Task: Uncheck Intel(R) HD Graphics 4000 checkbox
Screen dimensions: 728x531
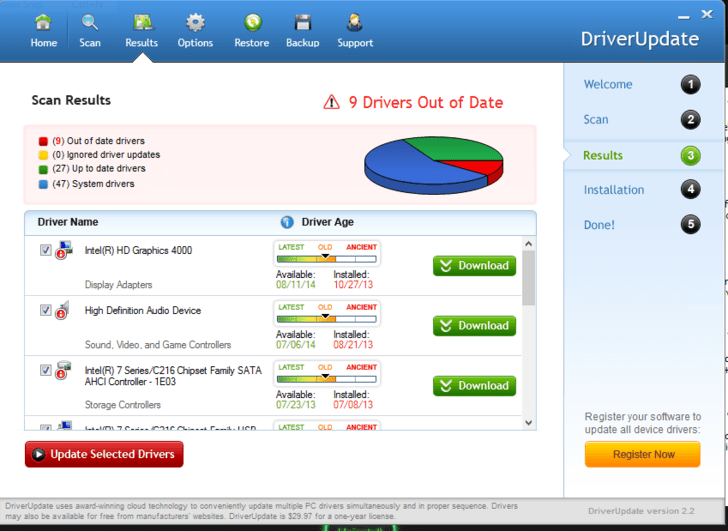Action: pyautogui.click(x=46, y=250)
